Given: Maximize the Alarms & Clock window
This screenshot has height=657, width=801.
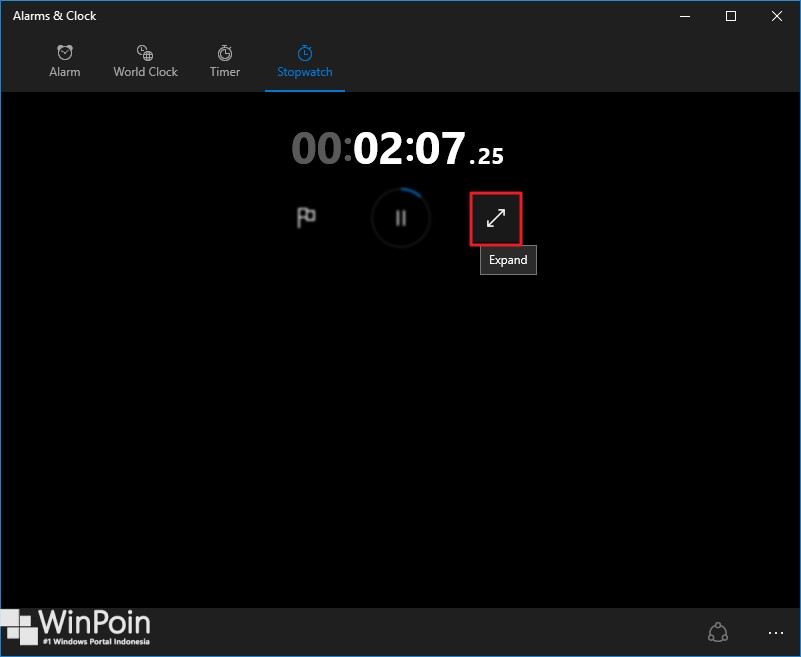Looking at the screenshot, I should pos(731,16).
